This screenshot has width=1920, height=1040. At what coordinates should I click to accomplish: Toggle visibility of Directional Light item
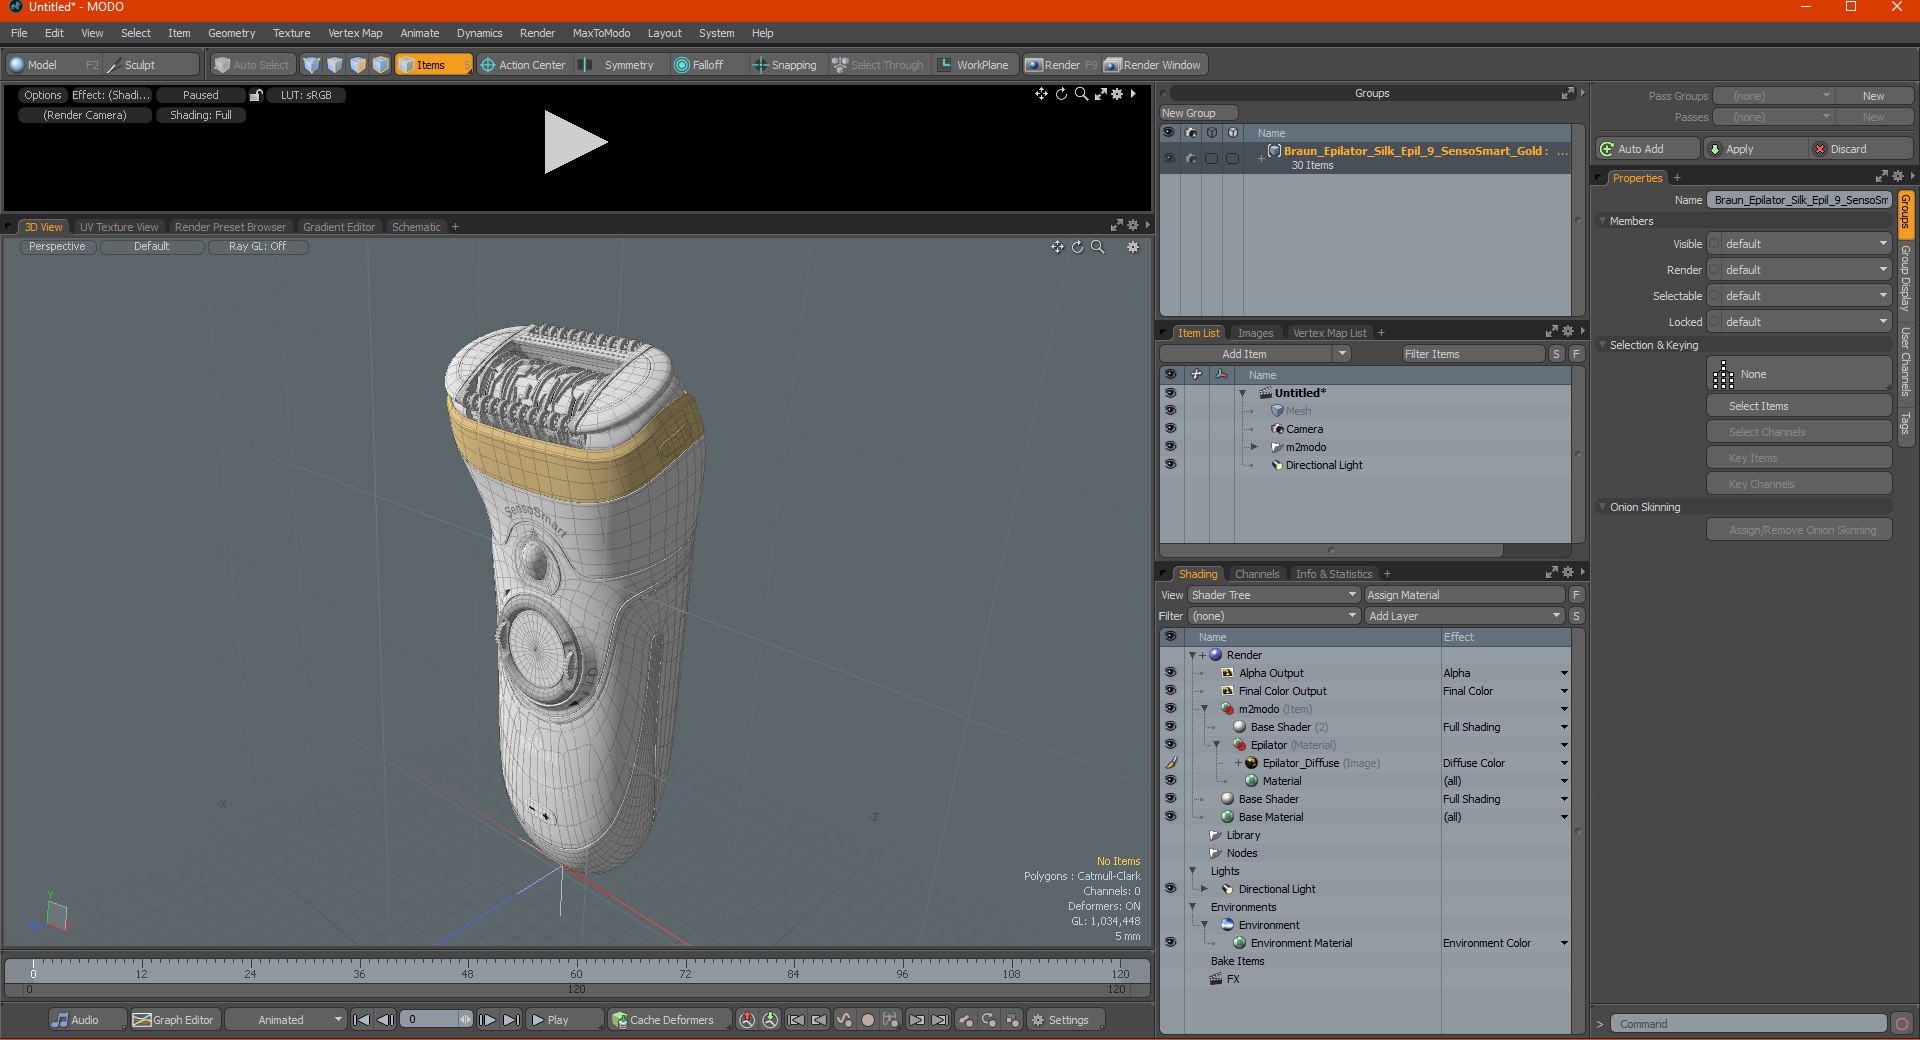pos(1170,465)
